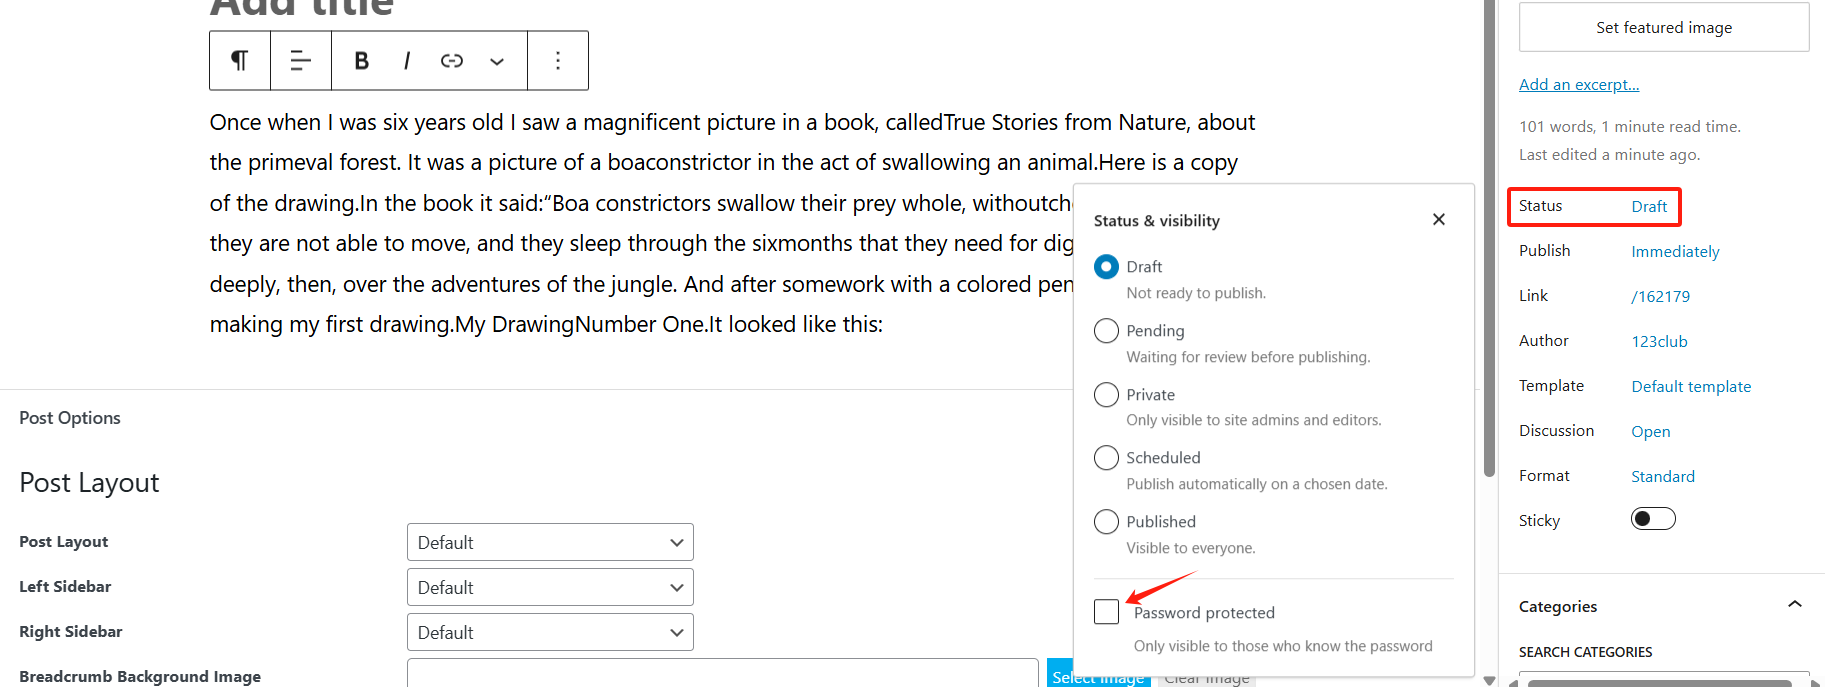Apply bold formatting to text

[x=361, y=60]
